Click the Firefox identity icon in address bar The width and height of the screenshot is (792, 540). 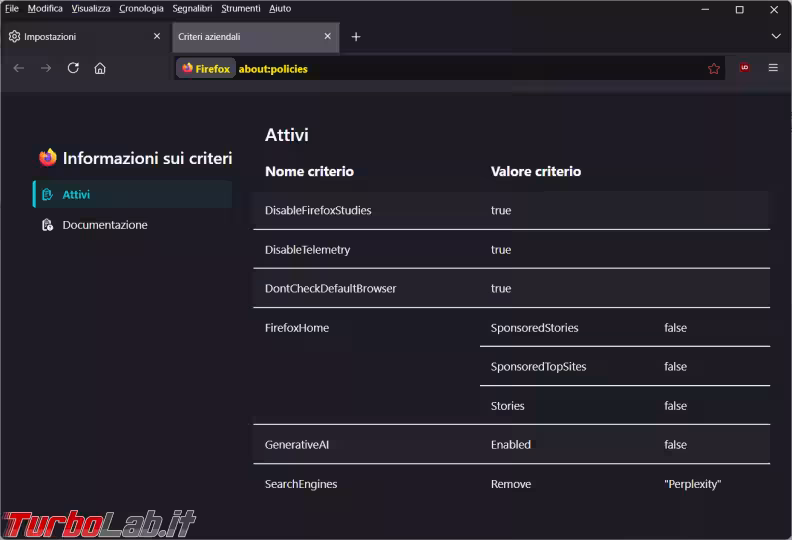pos(206,69)
